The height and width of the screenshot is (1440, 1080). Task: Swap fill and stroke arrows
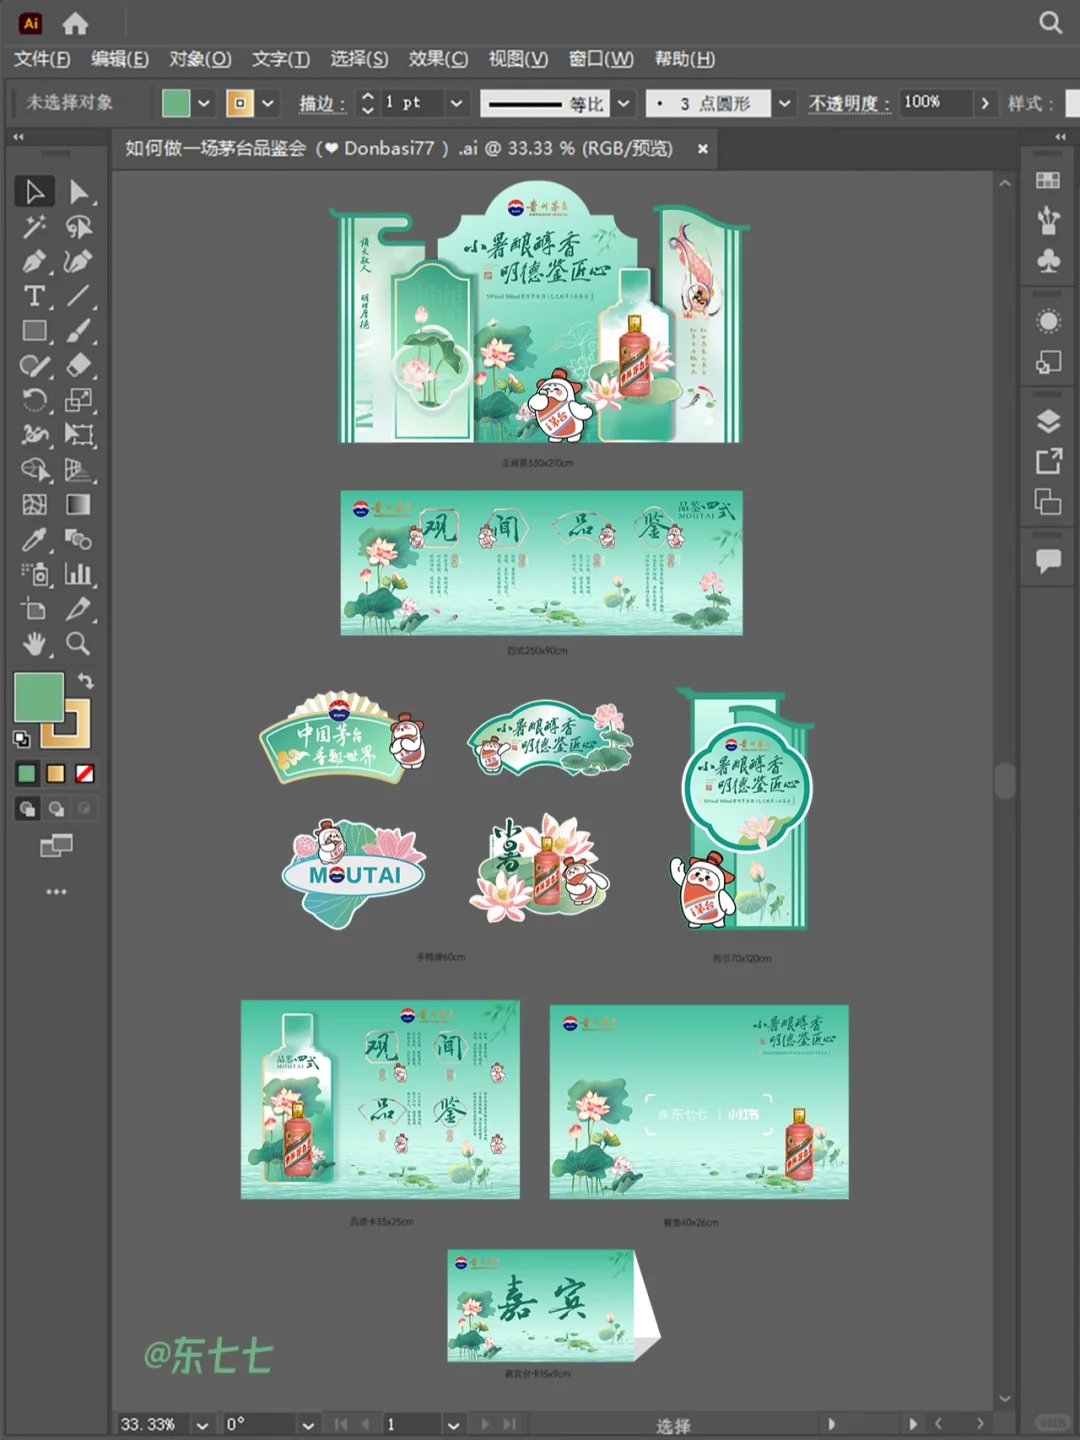click(86, 680)
